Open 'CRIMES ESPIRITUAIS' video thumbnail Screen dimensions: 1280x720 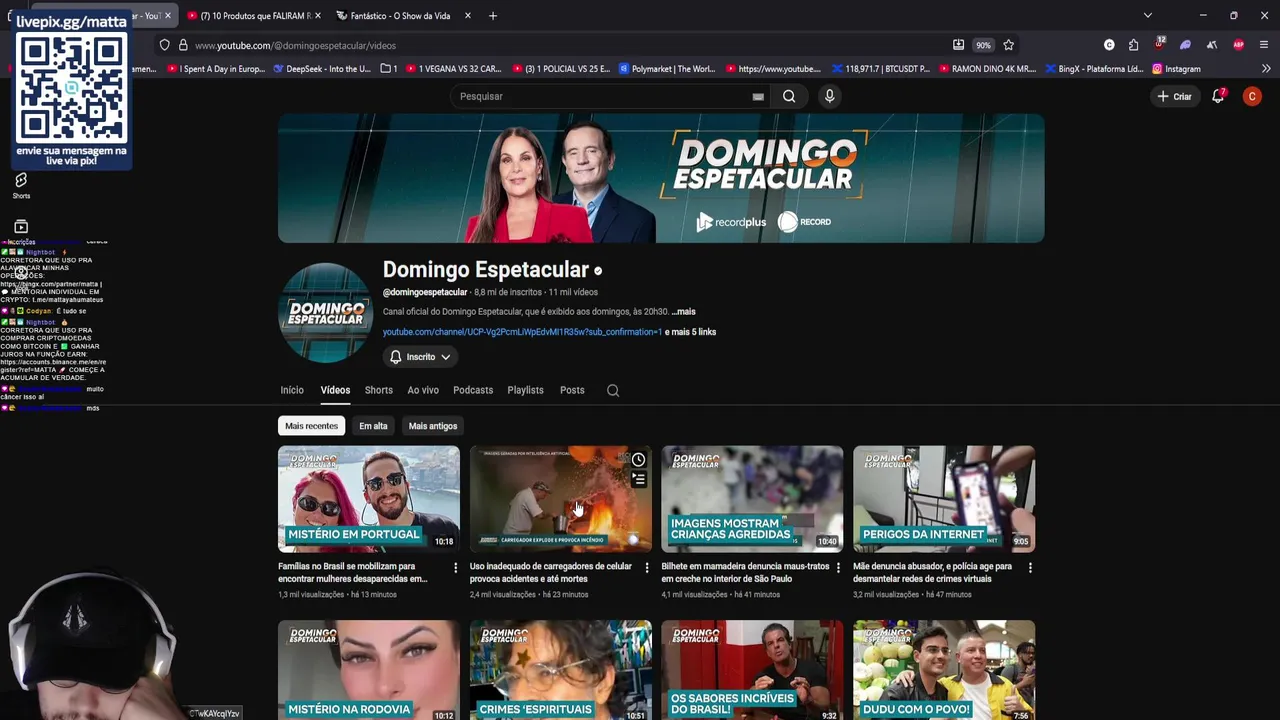click(561, 670)
